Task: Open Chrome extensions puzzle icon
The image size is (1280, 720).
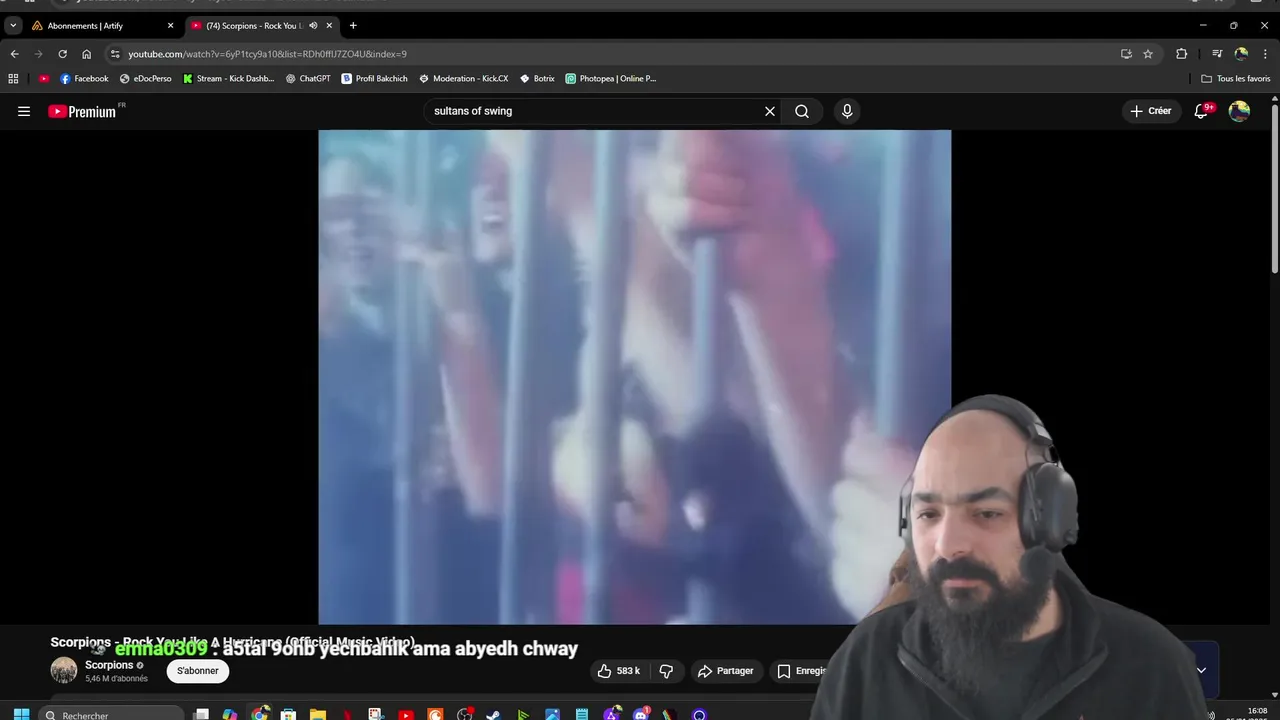Action: (x=1181, y=54)
